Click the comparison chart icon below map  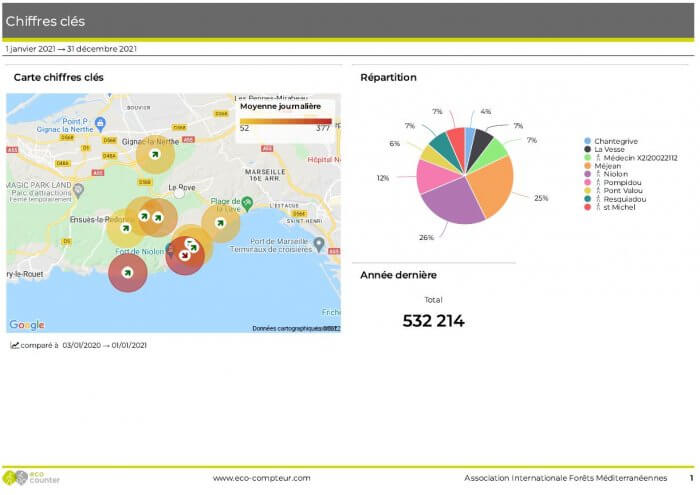[x=14, y=345]
